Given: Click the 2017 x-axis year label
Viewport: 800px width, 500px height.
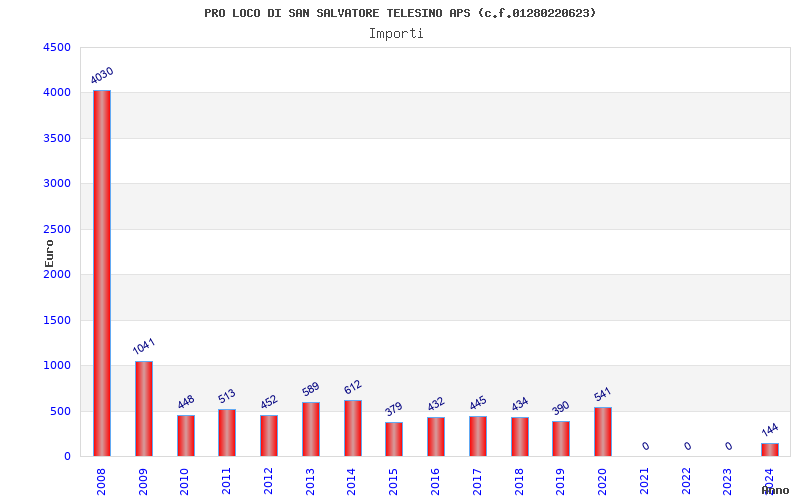Looking at the screenshot, I should click(x=477, y=481).
